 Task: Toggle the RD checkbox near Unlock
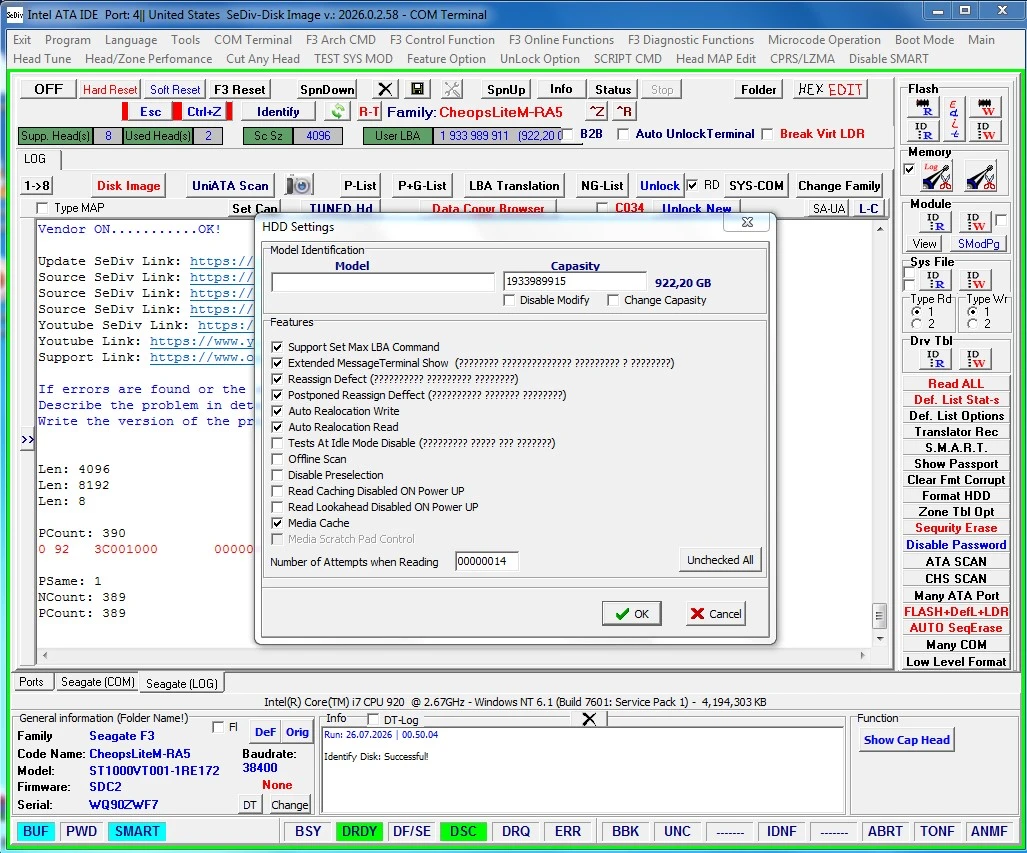click(x=692, y=185)
